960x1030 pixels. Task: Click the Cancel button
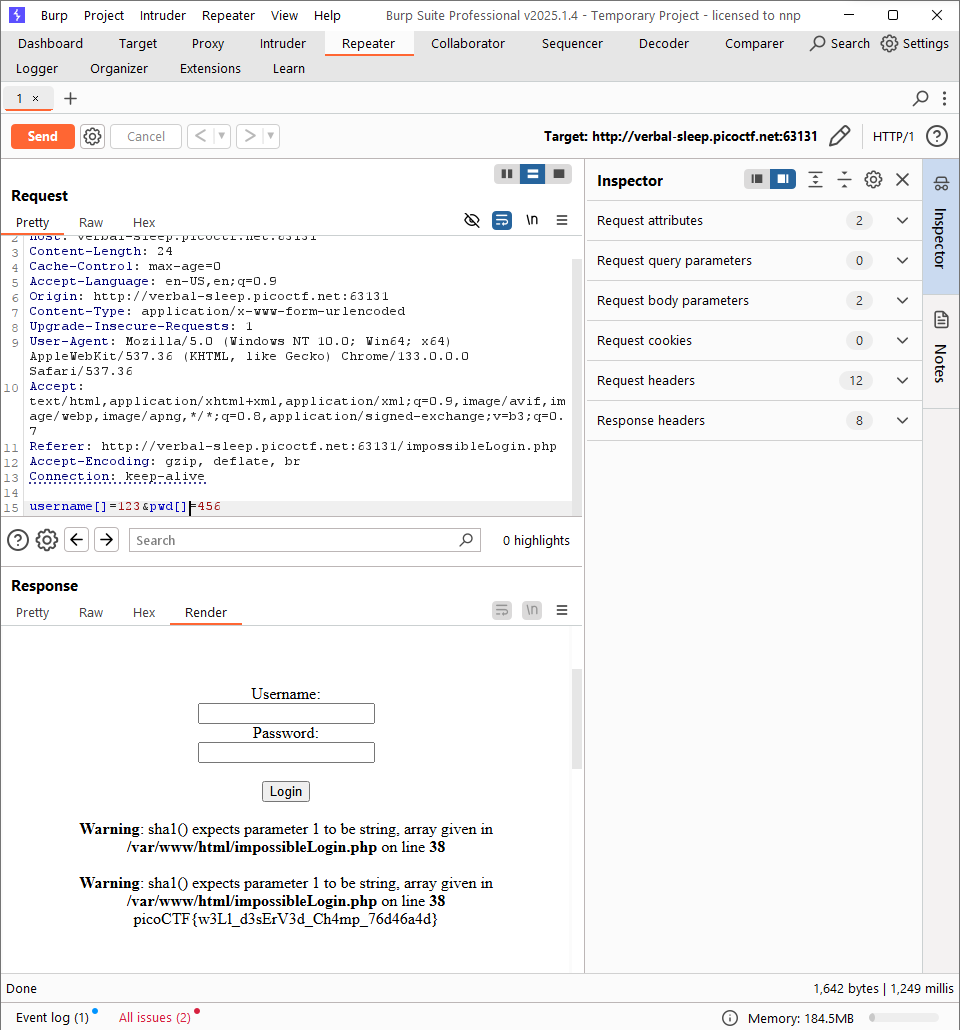click(146, 137)
